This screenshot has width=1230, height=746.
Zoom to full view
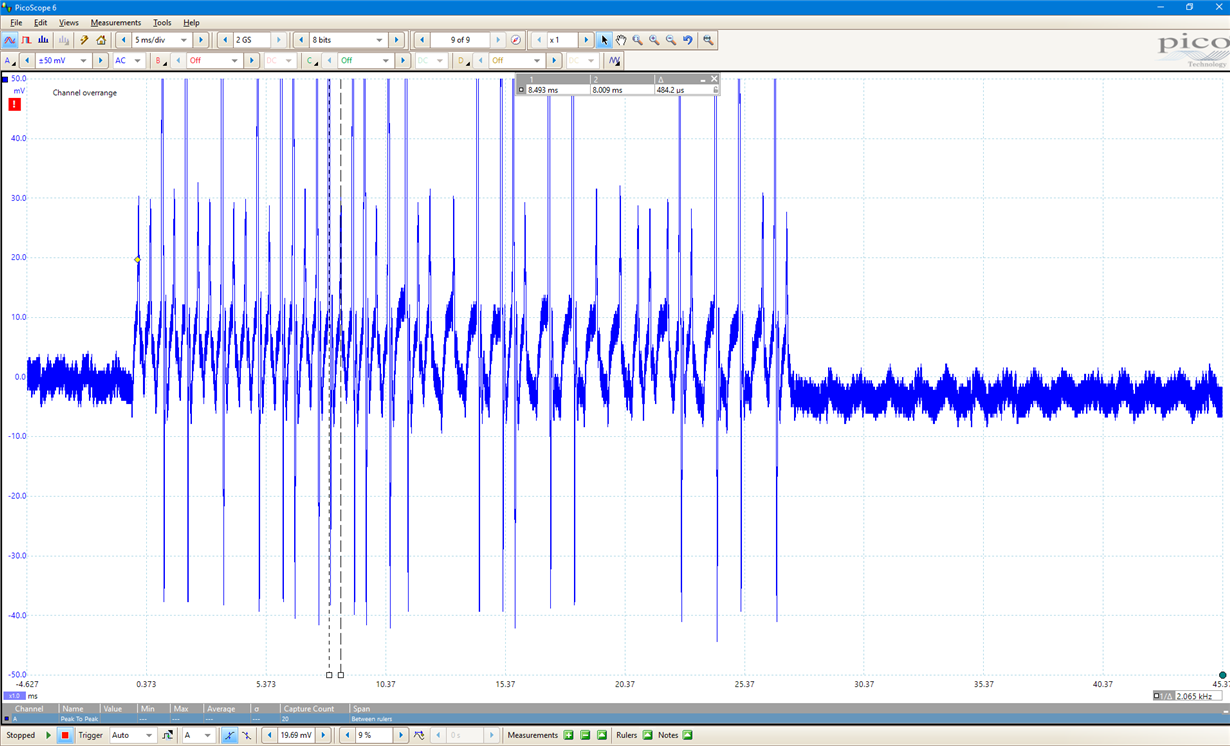tap(708, 40)
